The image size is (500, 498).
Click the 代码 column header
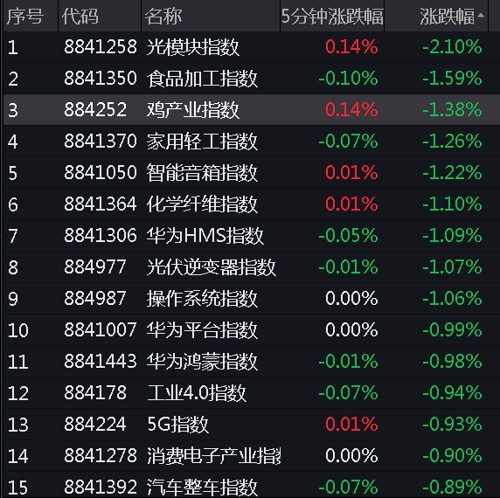pyautogui.click(x=80, y=16)
